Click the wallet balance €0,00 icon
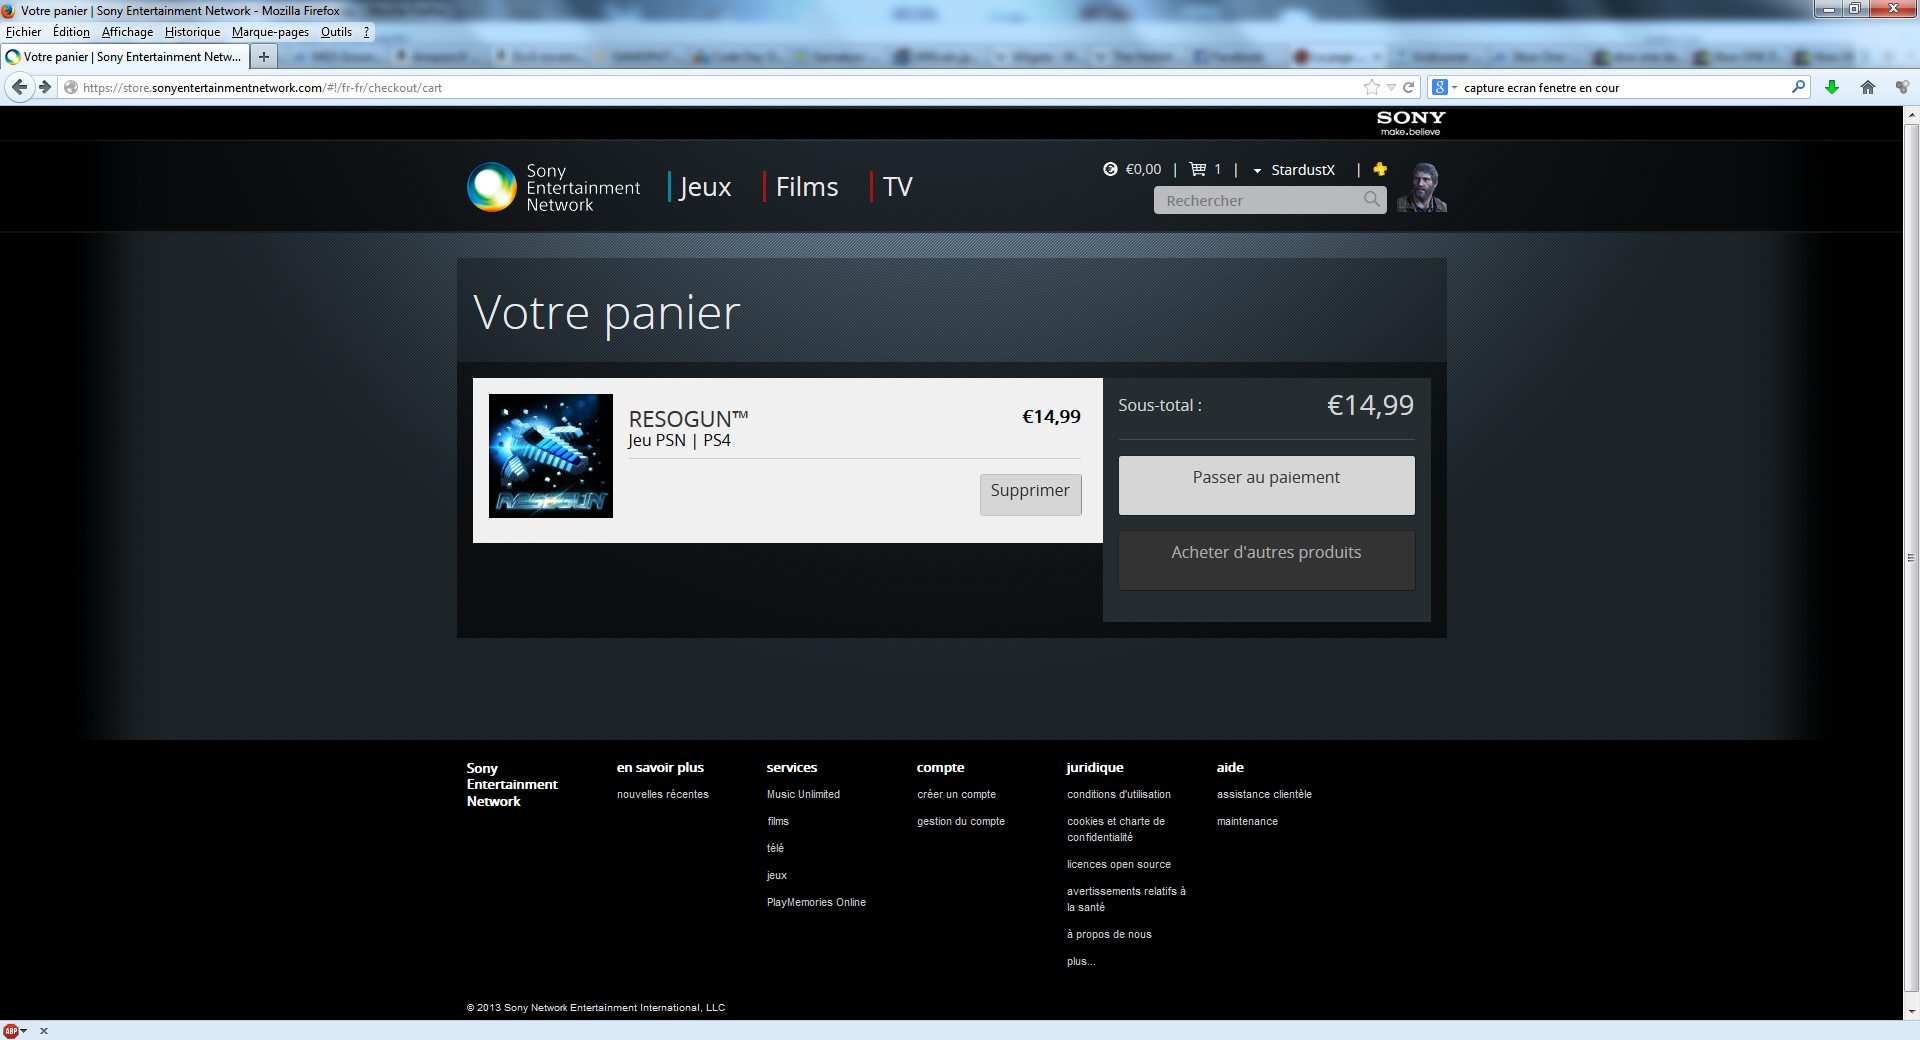Screen dimensions: 1920x1040 1110,170
